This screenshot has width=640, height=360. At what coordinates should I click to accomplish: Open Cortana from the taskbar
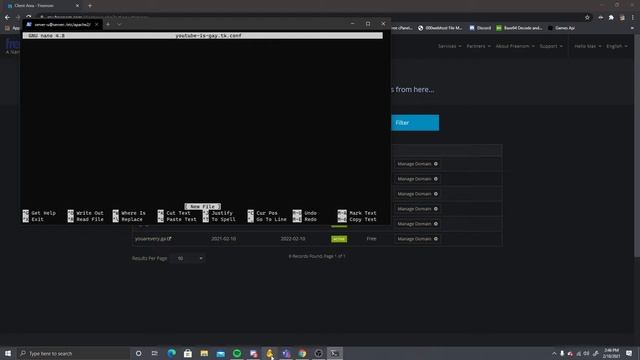(138, 353)
